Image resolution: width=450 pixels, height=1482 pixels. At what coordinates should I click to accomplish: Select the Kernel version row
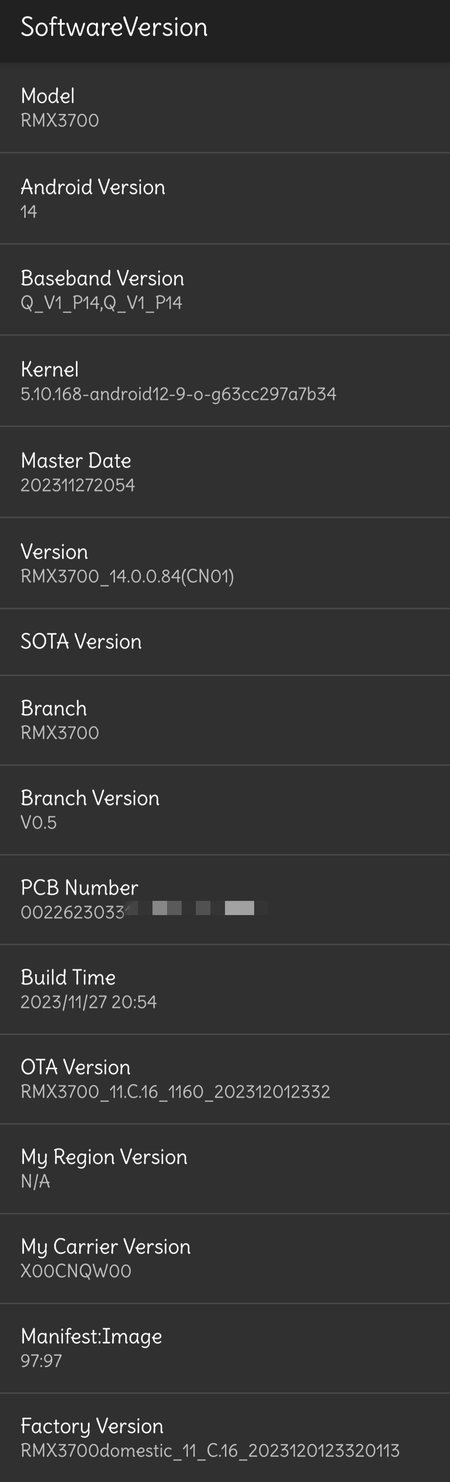click(225, 381)
